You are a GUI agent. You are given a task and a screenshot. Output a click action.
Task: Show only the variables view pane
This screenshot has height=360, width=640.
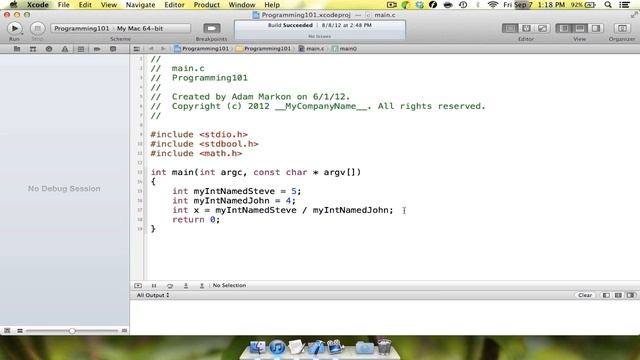click(606, 295)
